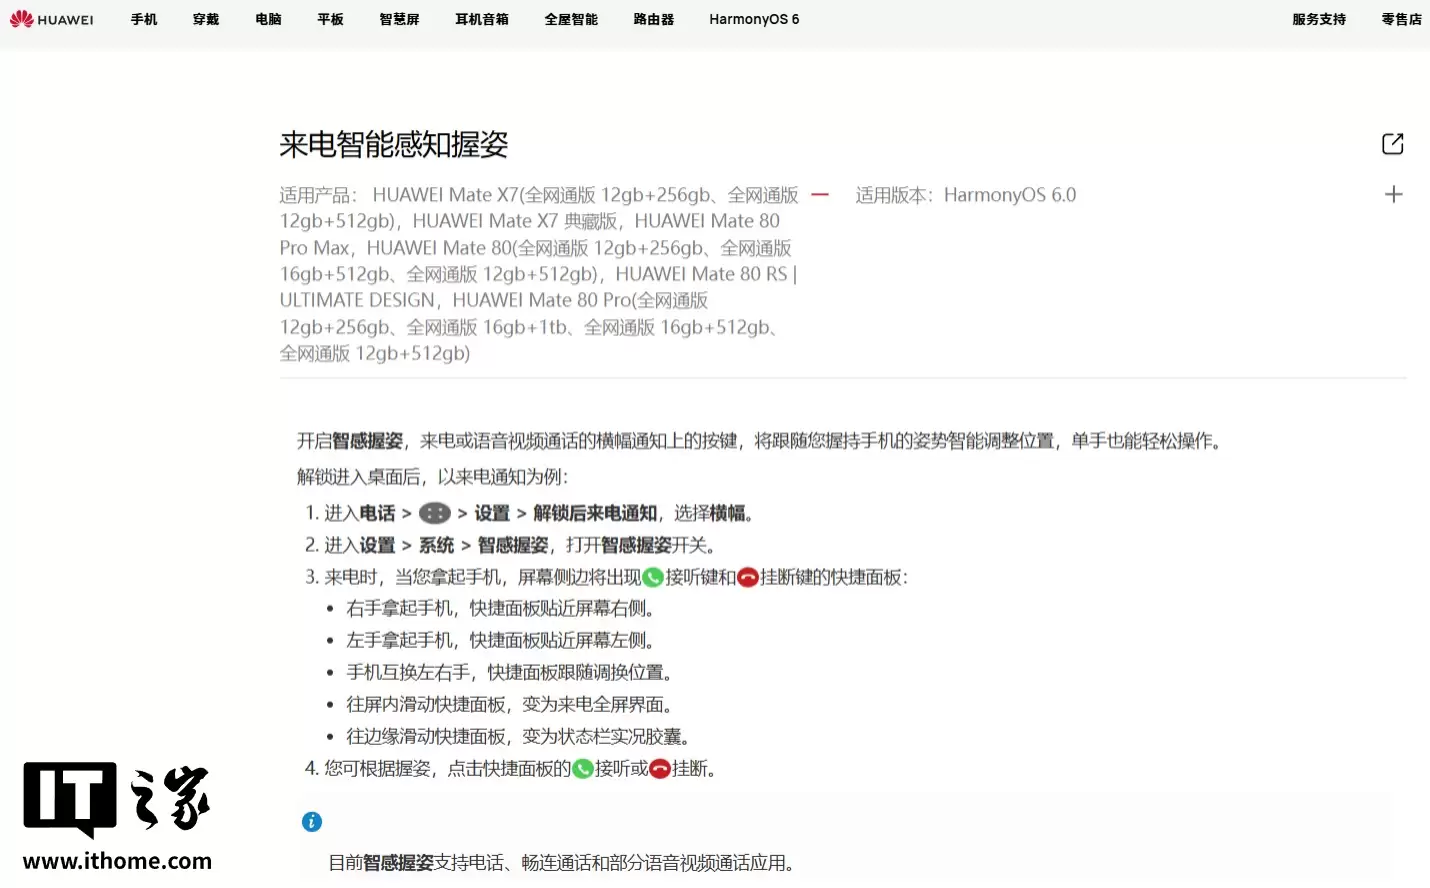Click the green answer icon in step 4

tap(582, 769)
